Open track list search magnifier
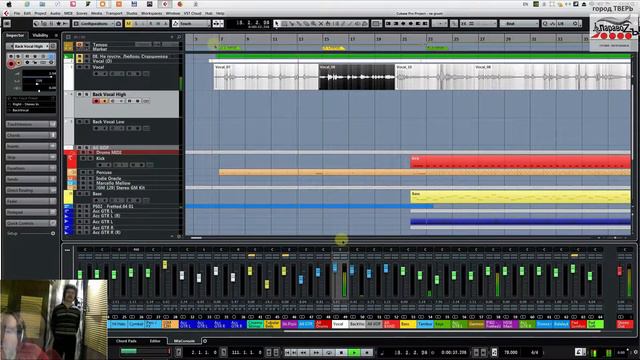640x360 pixels. tap(179, 37)
